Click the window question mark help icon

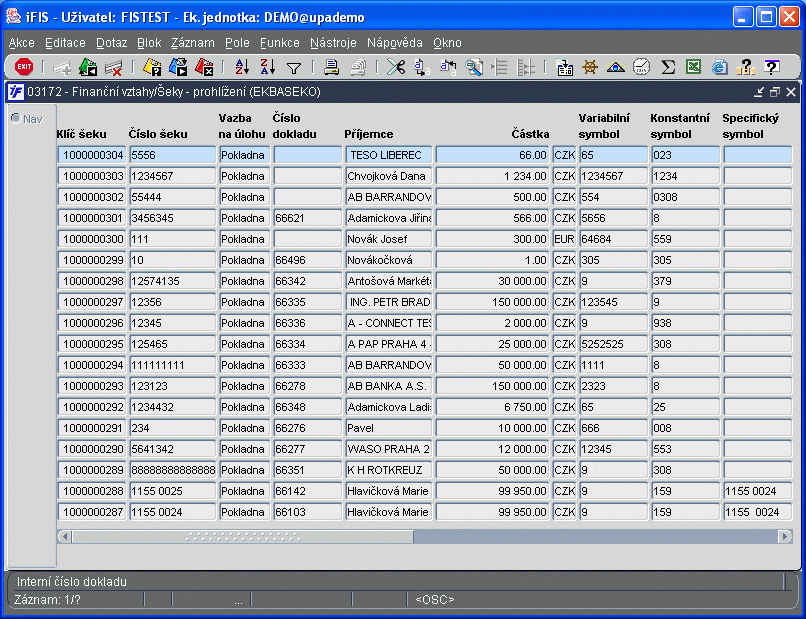[771, 67]
